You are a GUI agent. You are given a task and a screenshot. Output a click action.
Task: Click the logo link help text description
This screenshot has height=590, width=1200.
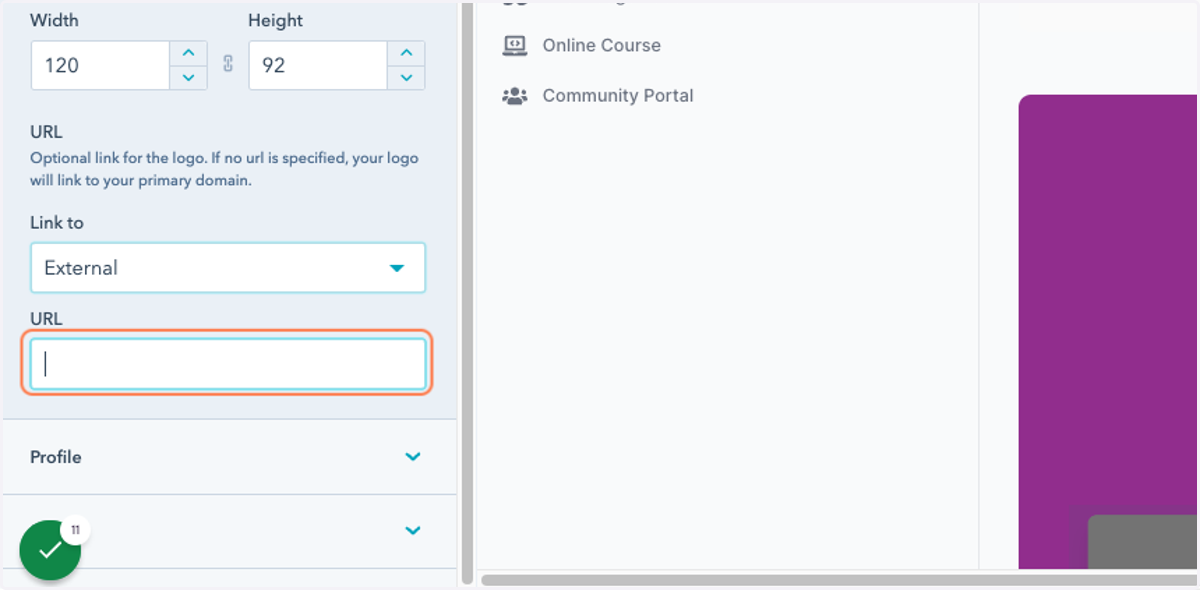pos(224,170)
